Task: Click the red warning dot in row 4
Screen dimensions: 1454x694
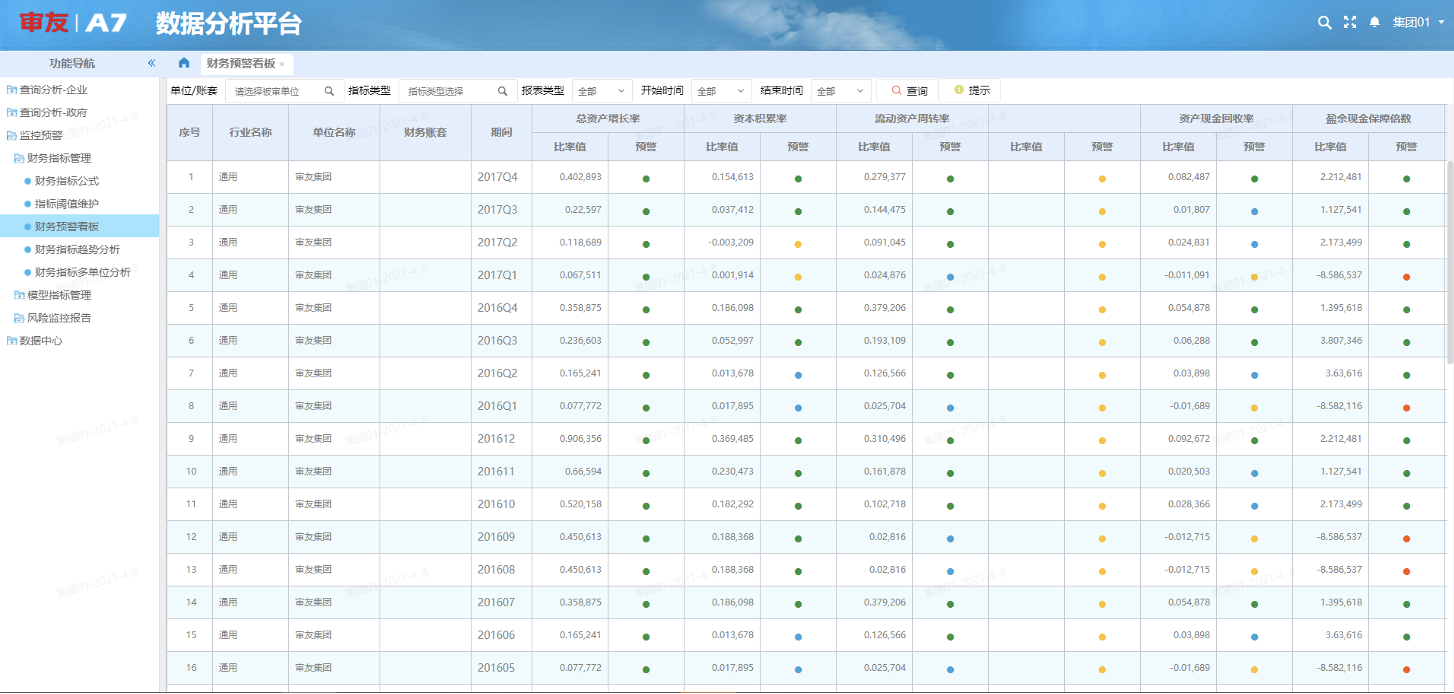Action: (1406, 277)
